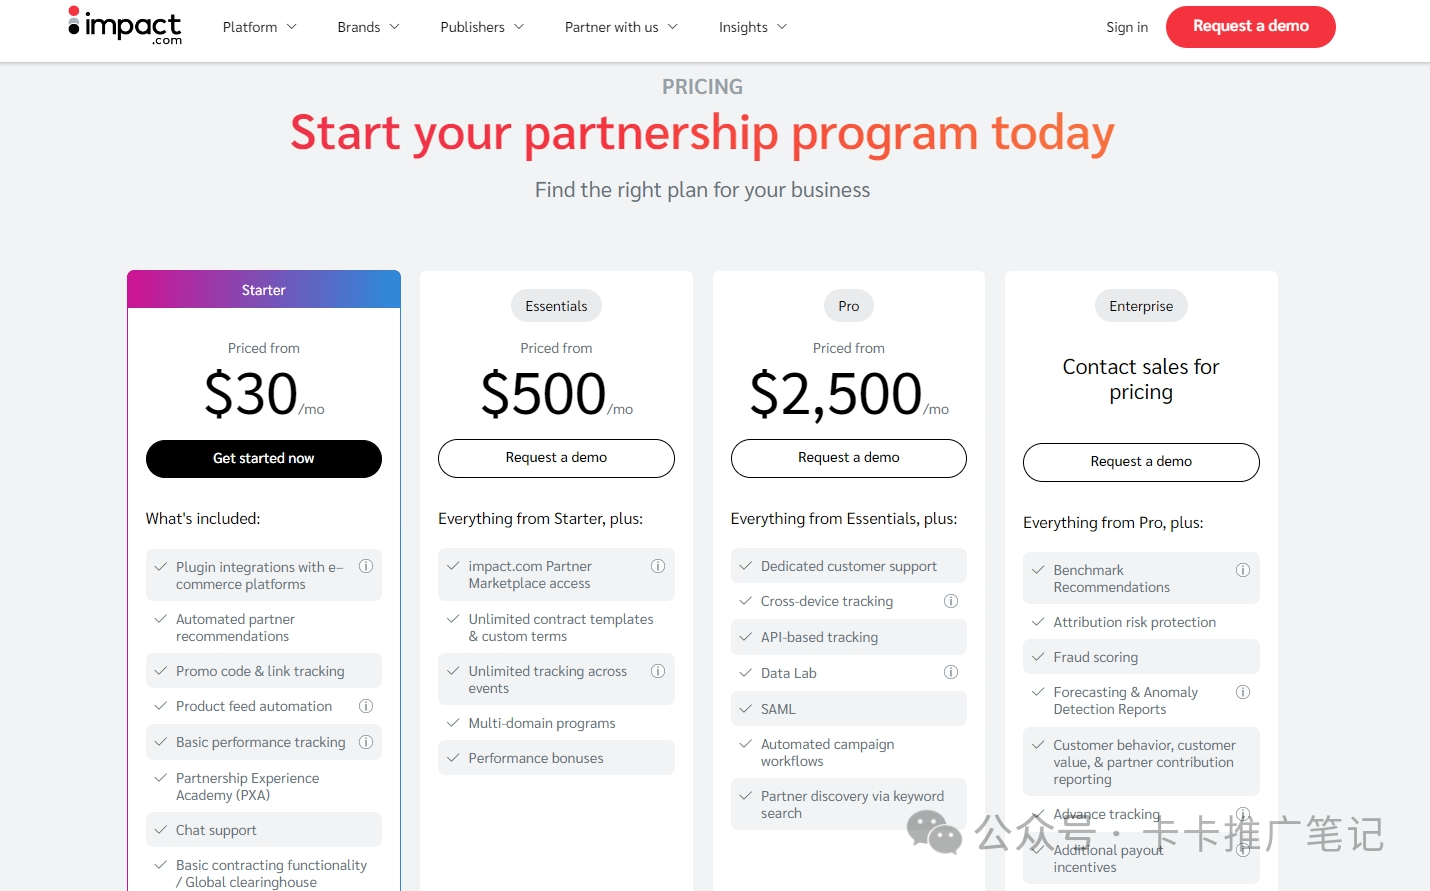Image resolution: width=1430 pixels, height=891 pixels.
Task: Click info icon for Benchmark Recommendations
Action: pos(1243,570)
